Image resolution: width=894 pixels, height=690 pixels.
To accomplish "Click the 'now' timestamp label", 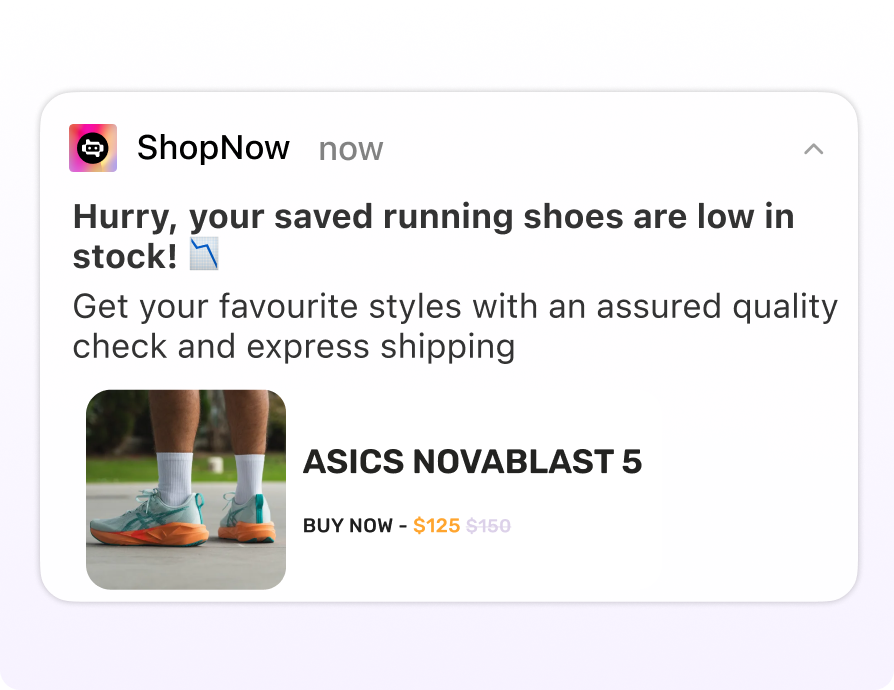I will [350, 149].
